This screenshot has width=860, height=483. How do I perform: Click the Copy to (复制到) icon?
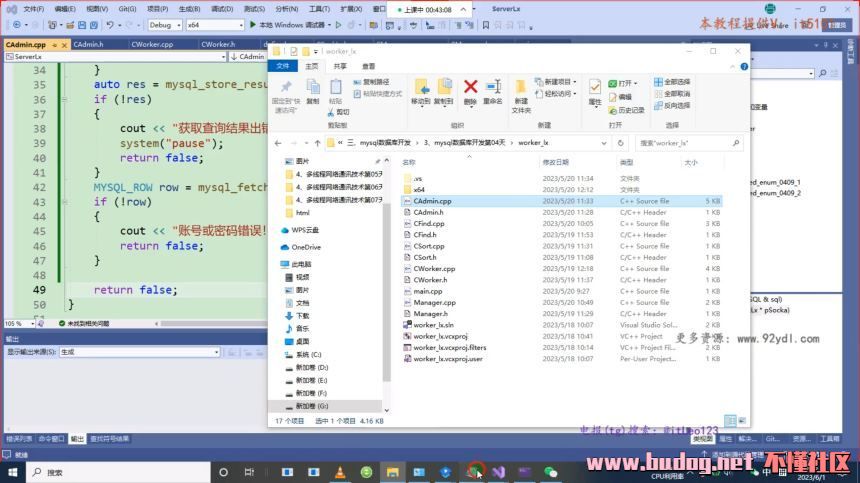click(x=444, y=87)
